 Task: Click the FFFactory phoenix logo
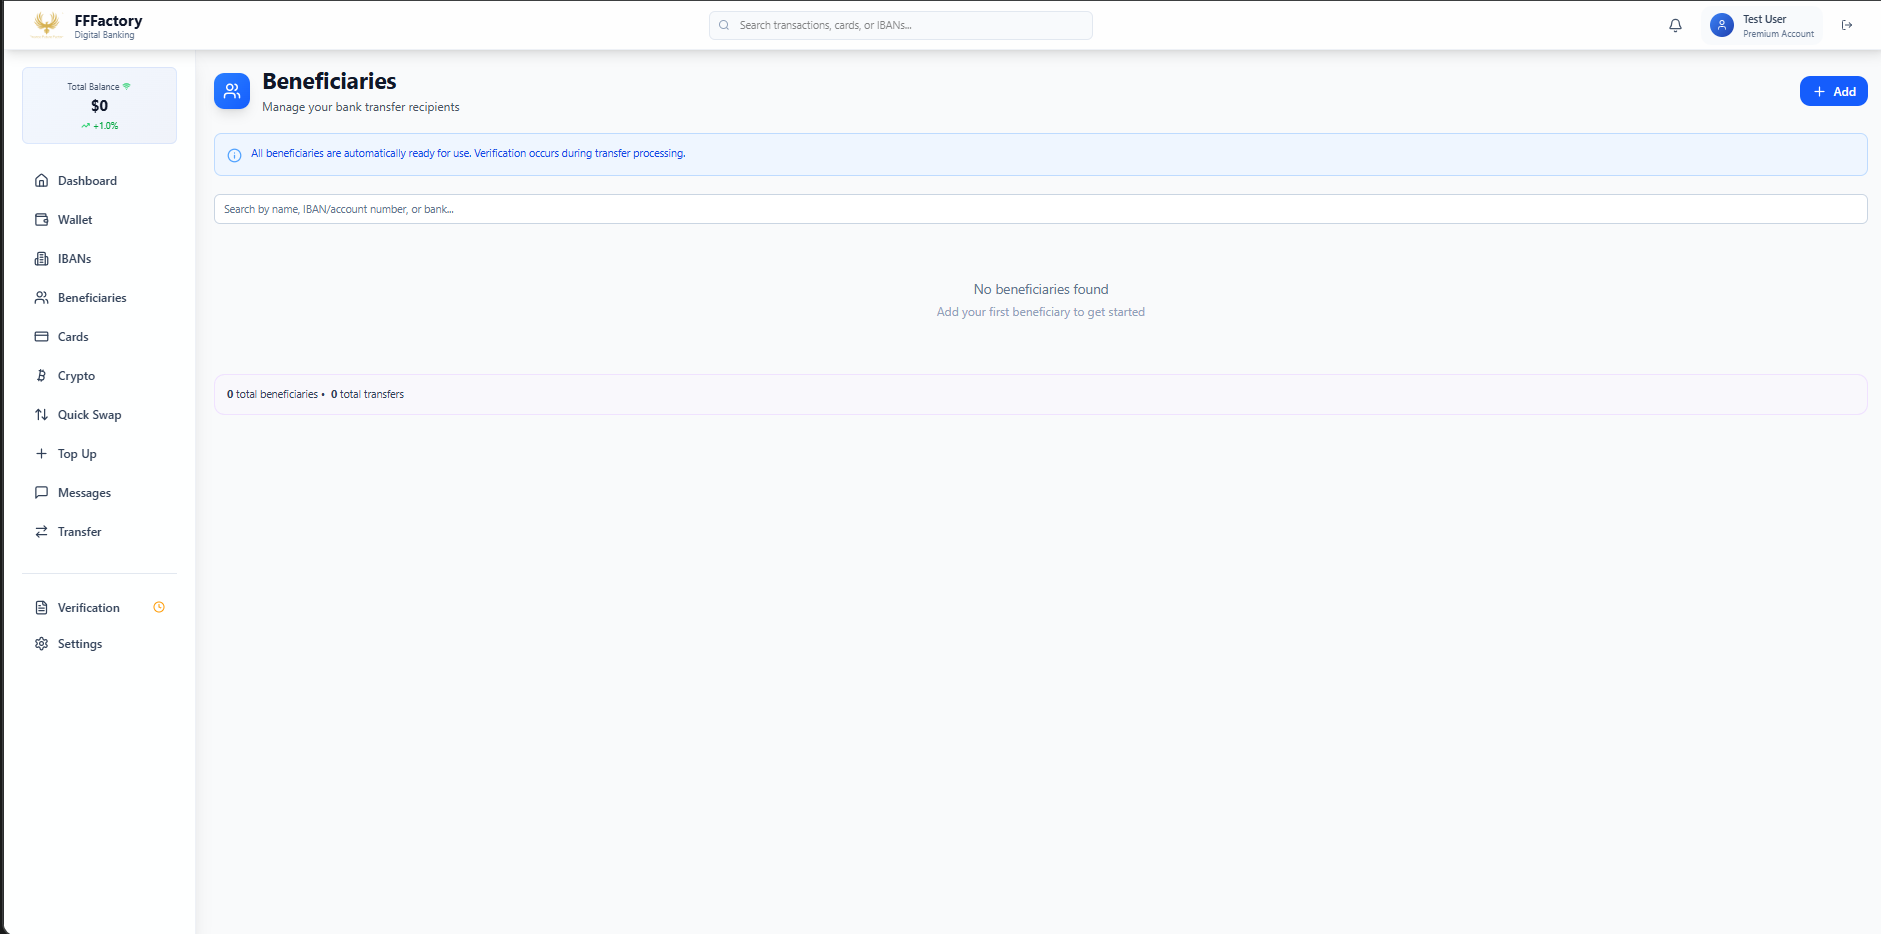[46, 25]
